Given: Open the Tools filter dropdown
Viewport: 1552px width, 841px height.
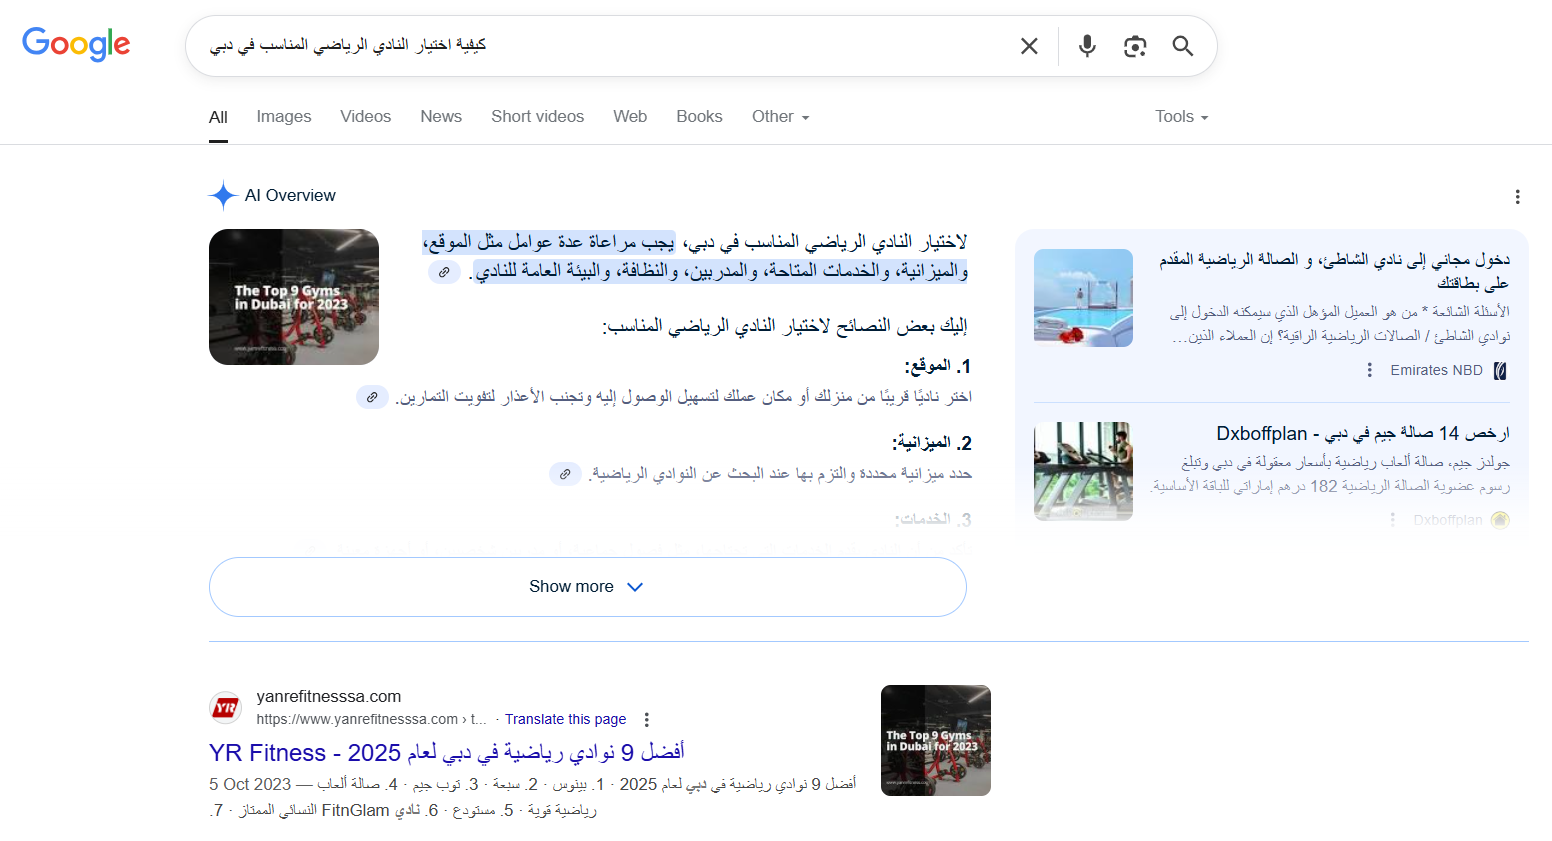Looking at the screenshot, I should point(1180,116).
